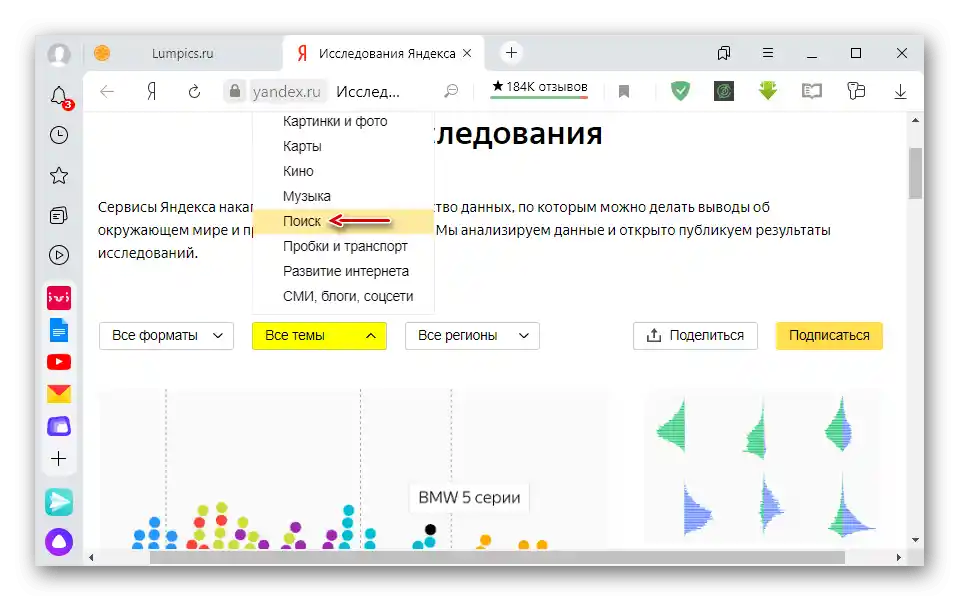The width and height of the screenshot is (959, 601).
Task: Click scroll up arrow
Action: click(x=916, y=120)
